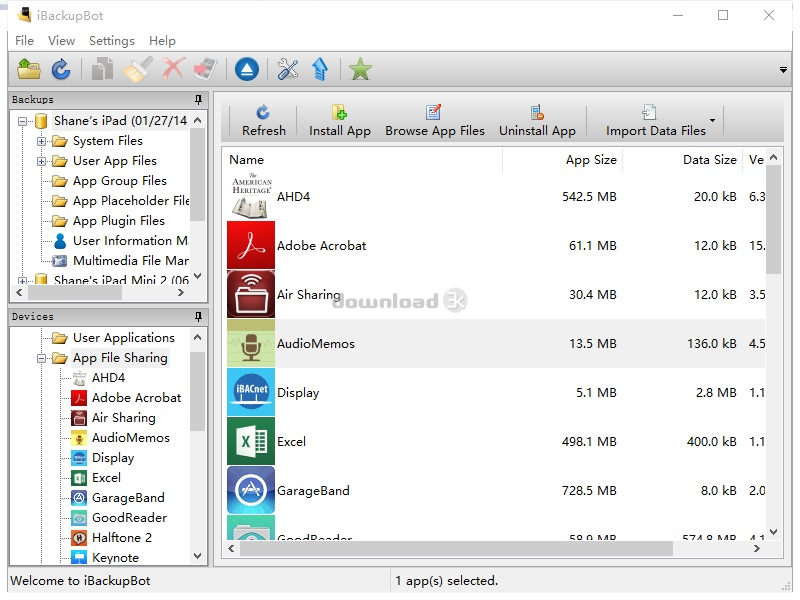Select Air Sharing in Devices tree
800x600 pixels.
(x=123, y=417)
